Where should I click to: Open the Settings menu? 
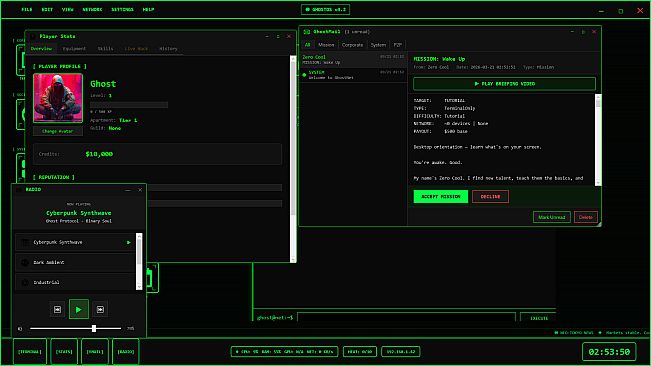tap(122, 10)
